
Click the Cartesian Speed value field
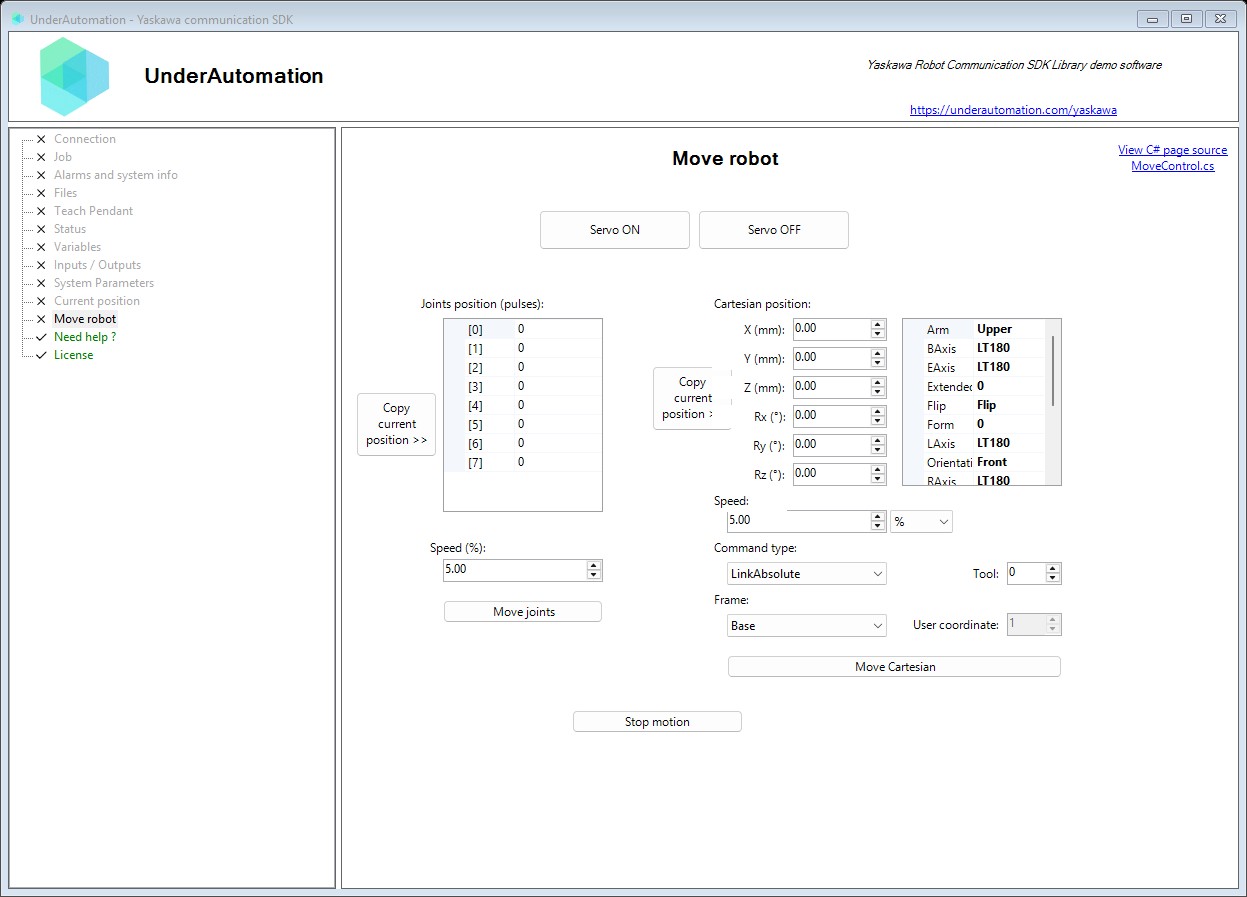(x=800, y=521)
